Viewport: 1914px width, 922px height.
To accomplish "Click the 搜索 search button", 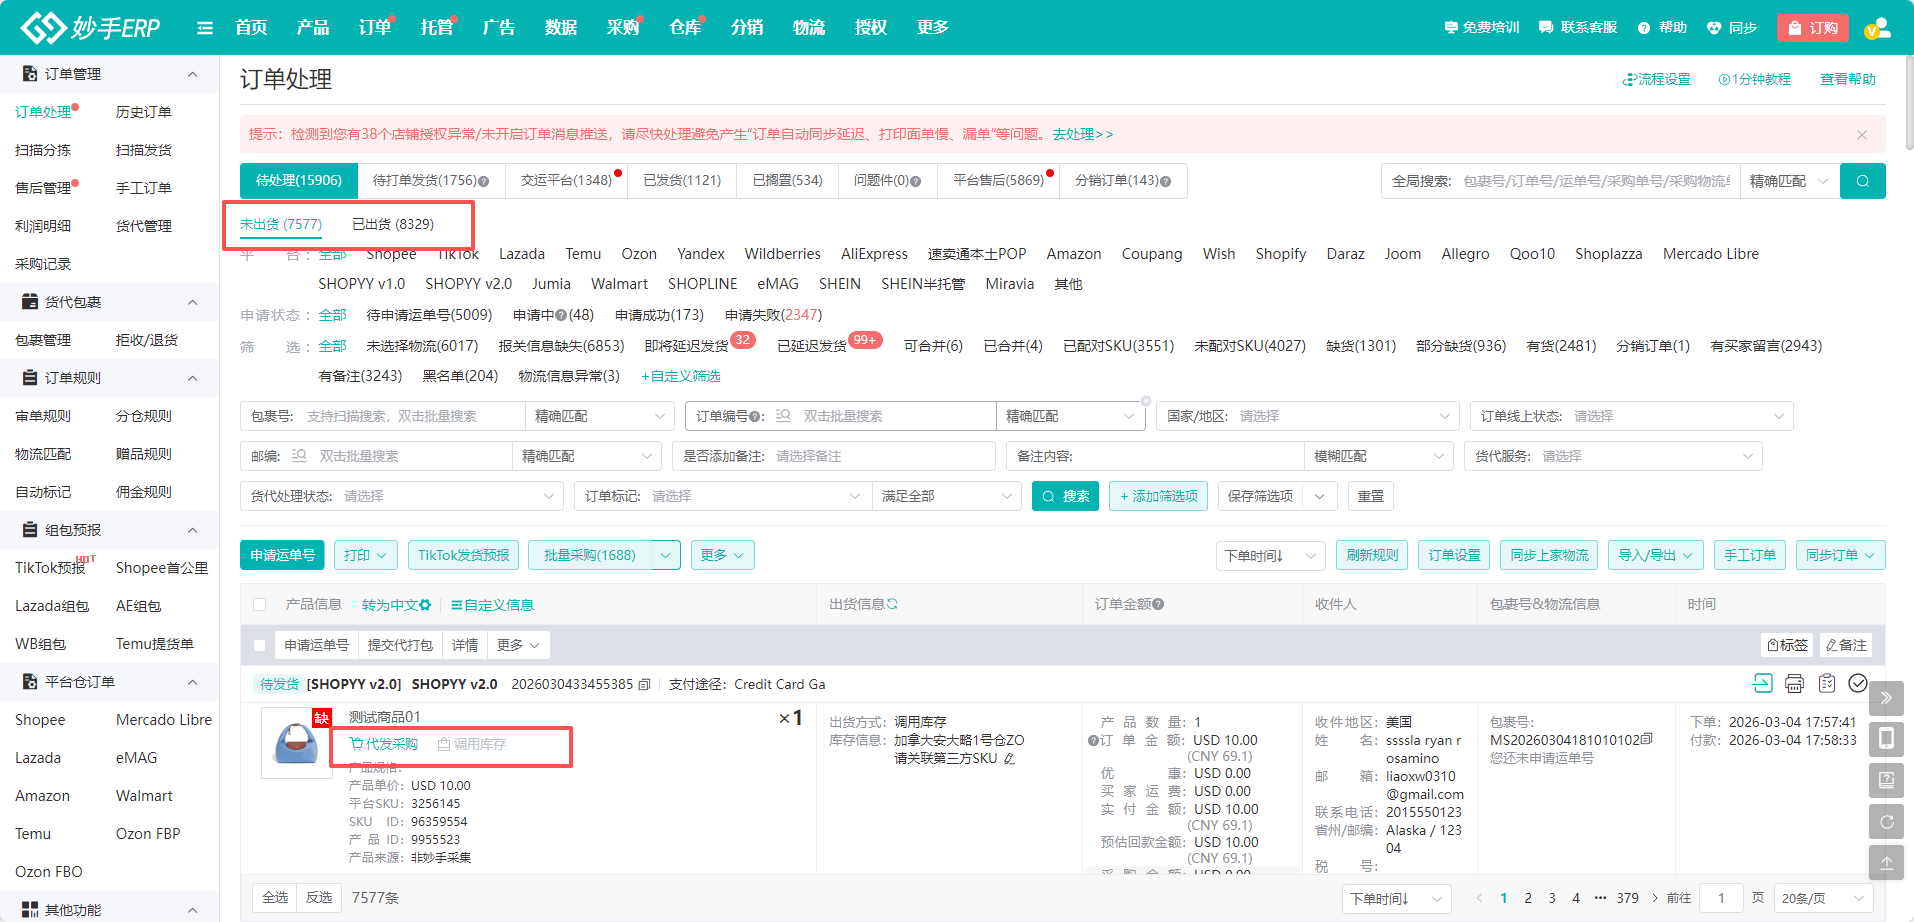I will [x=1065, y=495].
